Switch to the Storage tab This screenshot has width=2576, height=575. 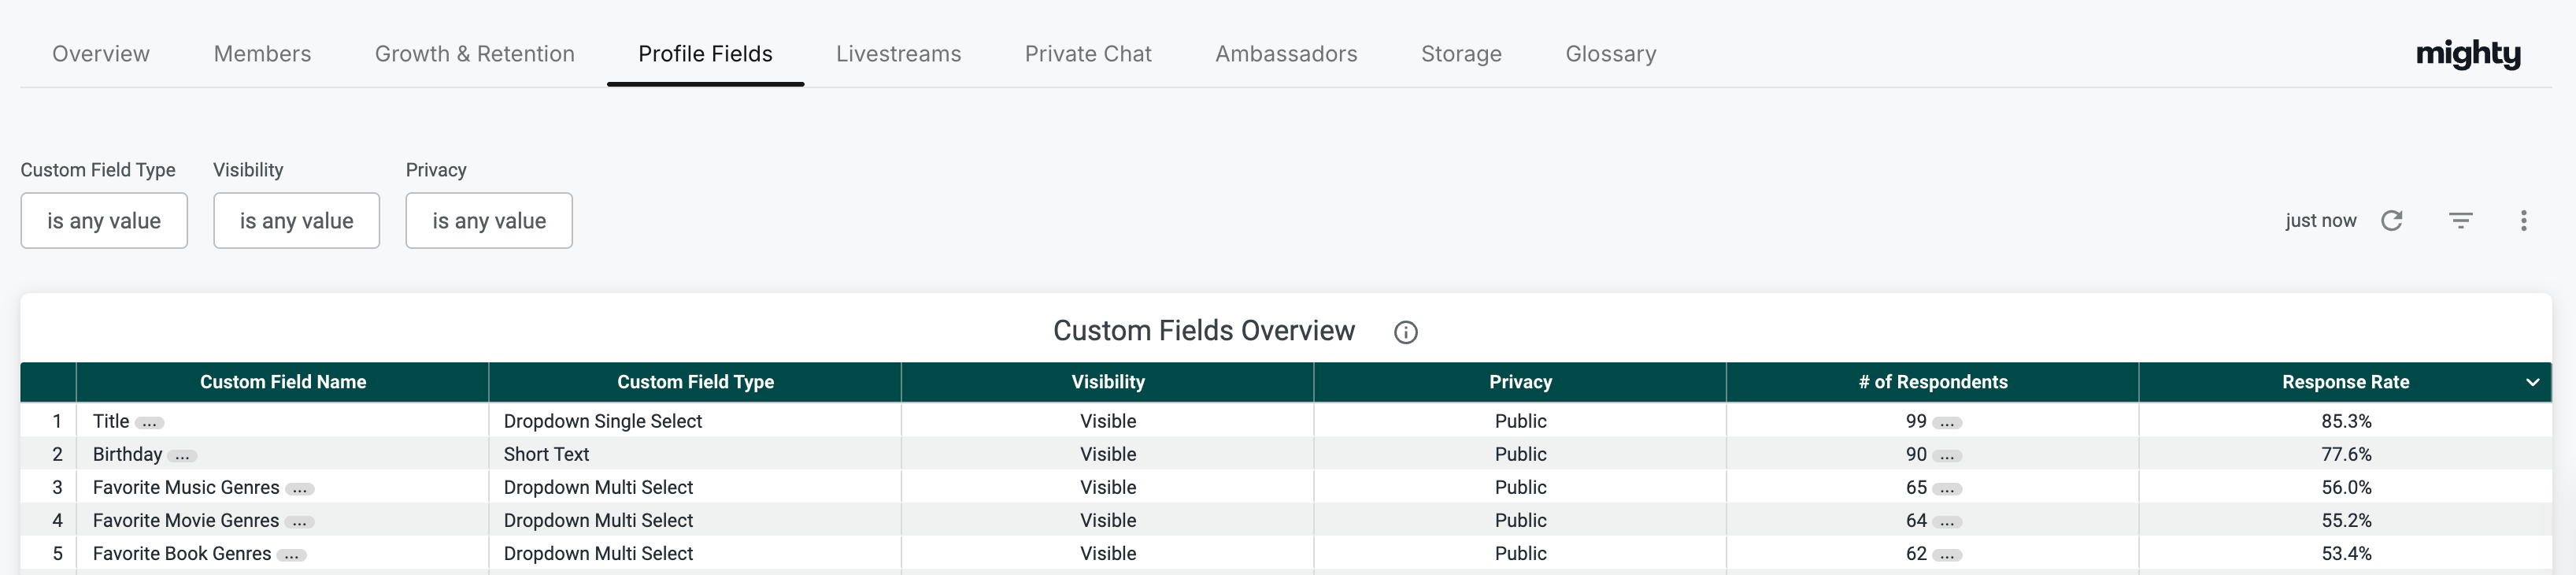pyautogui.click(x=1461, y=54)
